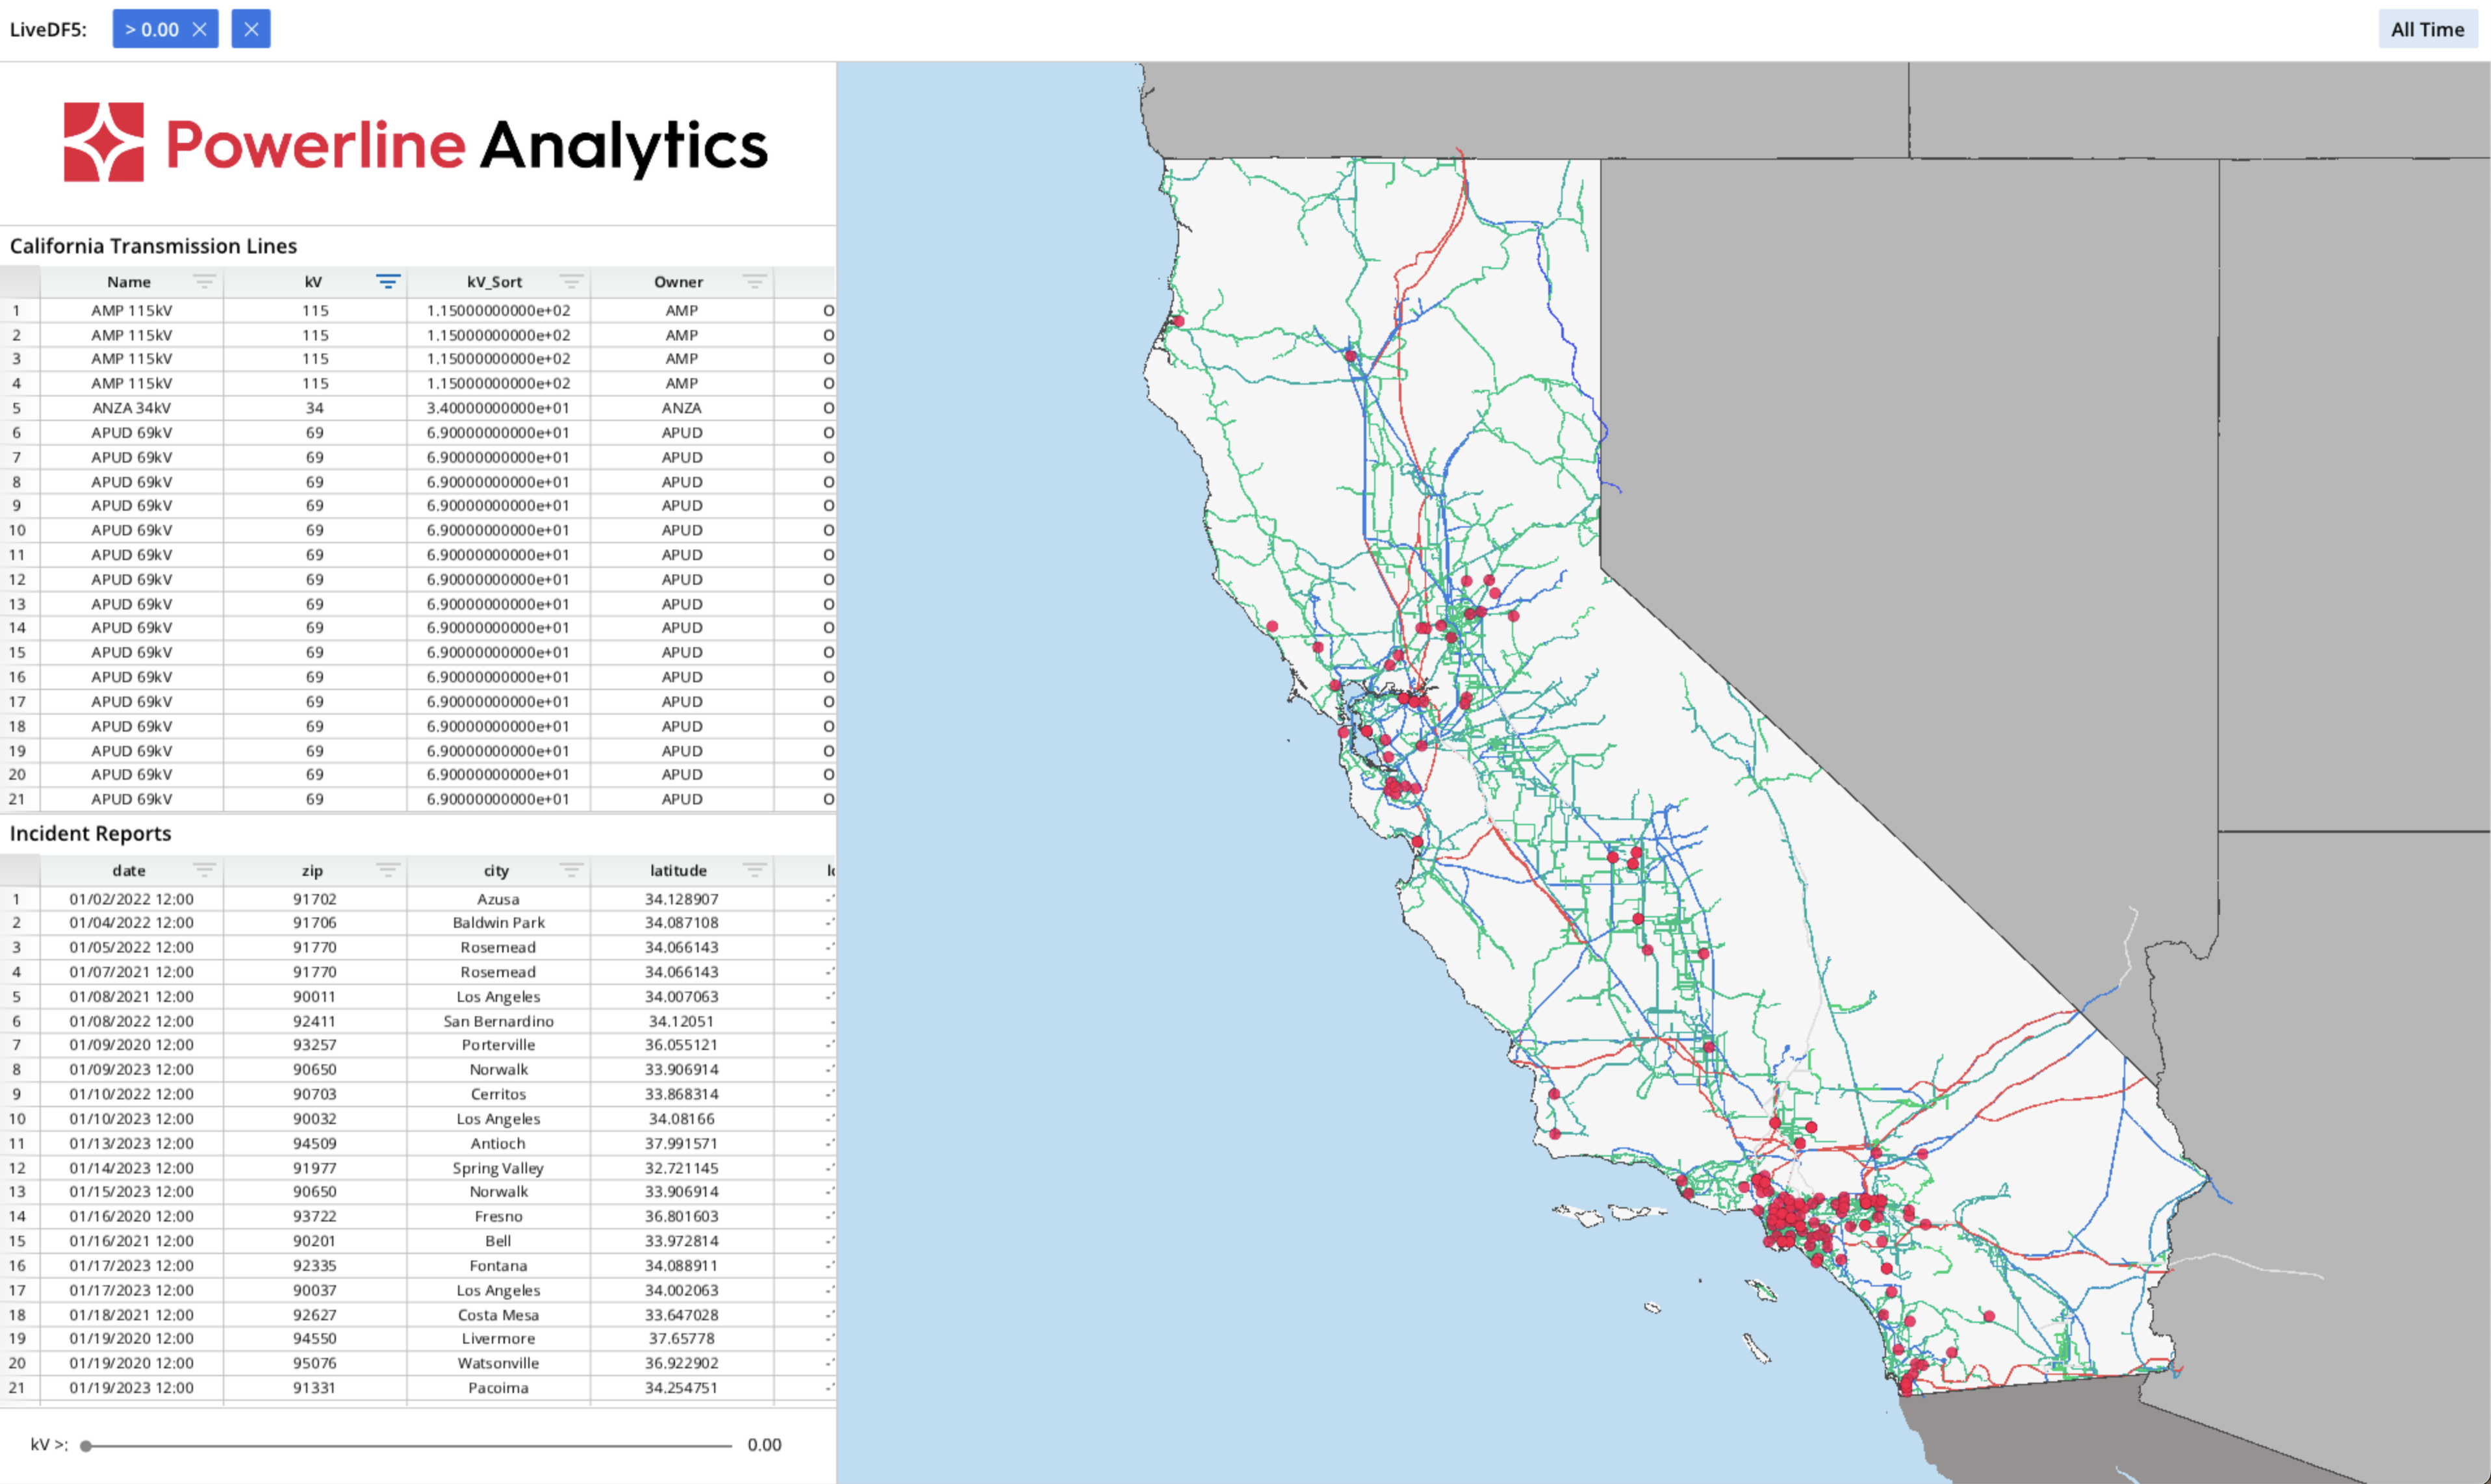The width and height of the screenshot is (2491, 1484).
Task: Click row number 1 in Transmission Lines
Action: (x=17, y=311)
